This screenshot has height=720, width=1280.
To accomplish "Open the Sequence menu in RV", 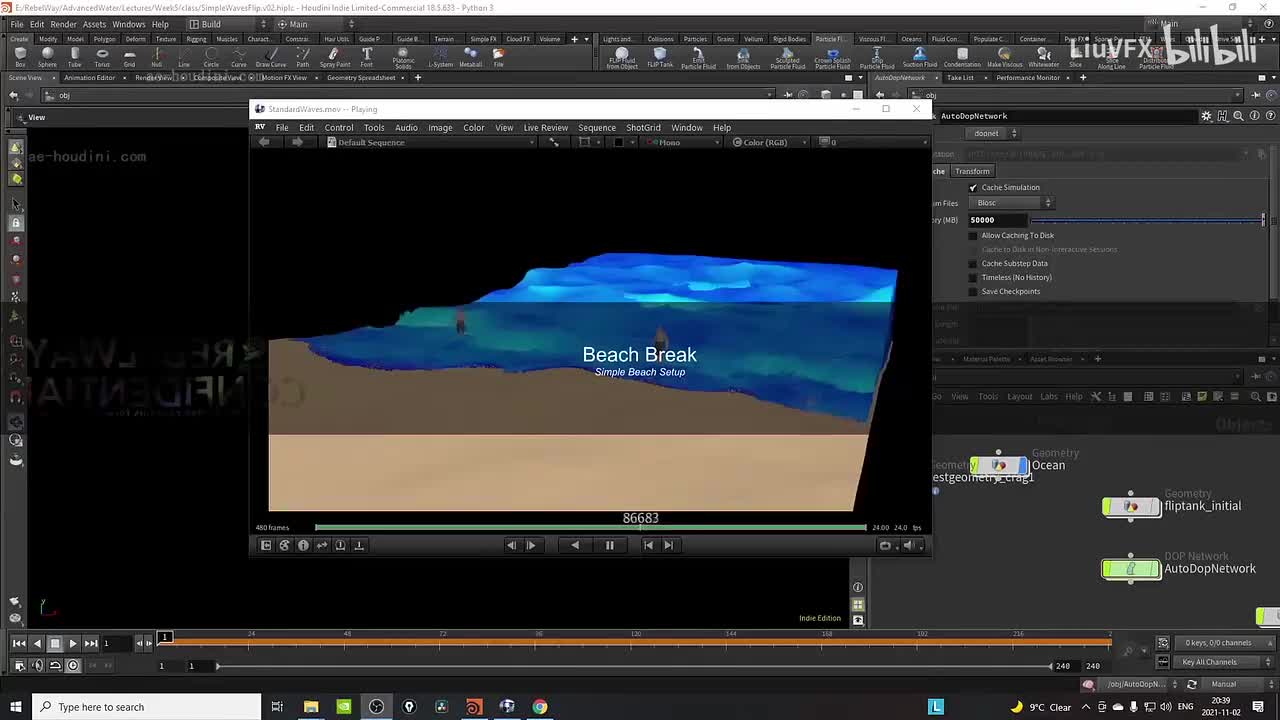I will (596, 127).
